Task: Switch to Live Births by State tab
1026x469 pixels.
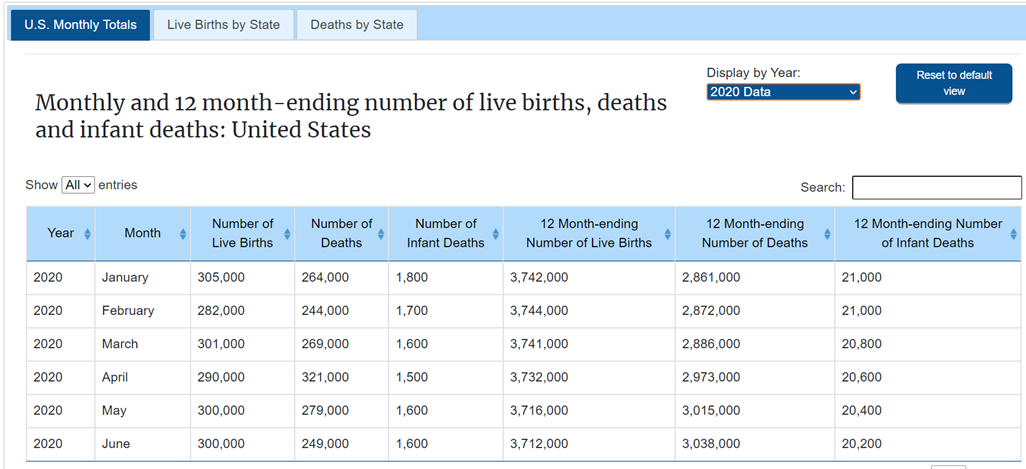Action: point(223,25)
